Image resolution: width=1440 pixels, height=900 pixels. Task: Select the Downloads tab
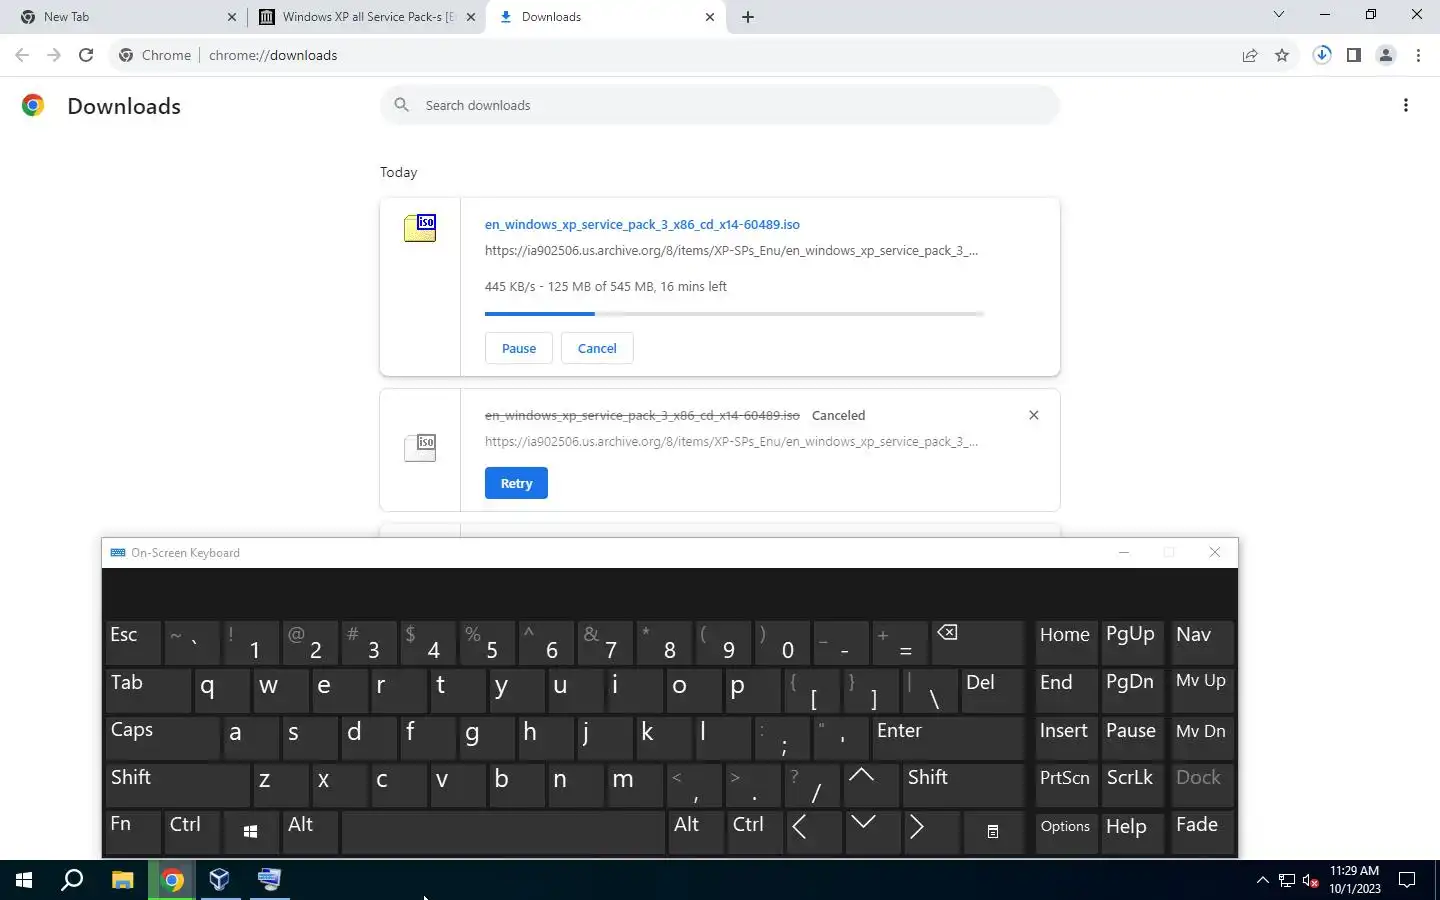606,17
